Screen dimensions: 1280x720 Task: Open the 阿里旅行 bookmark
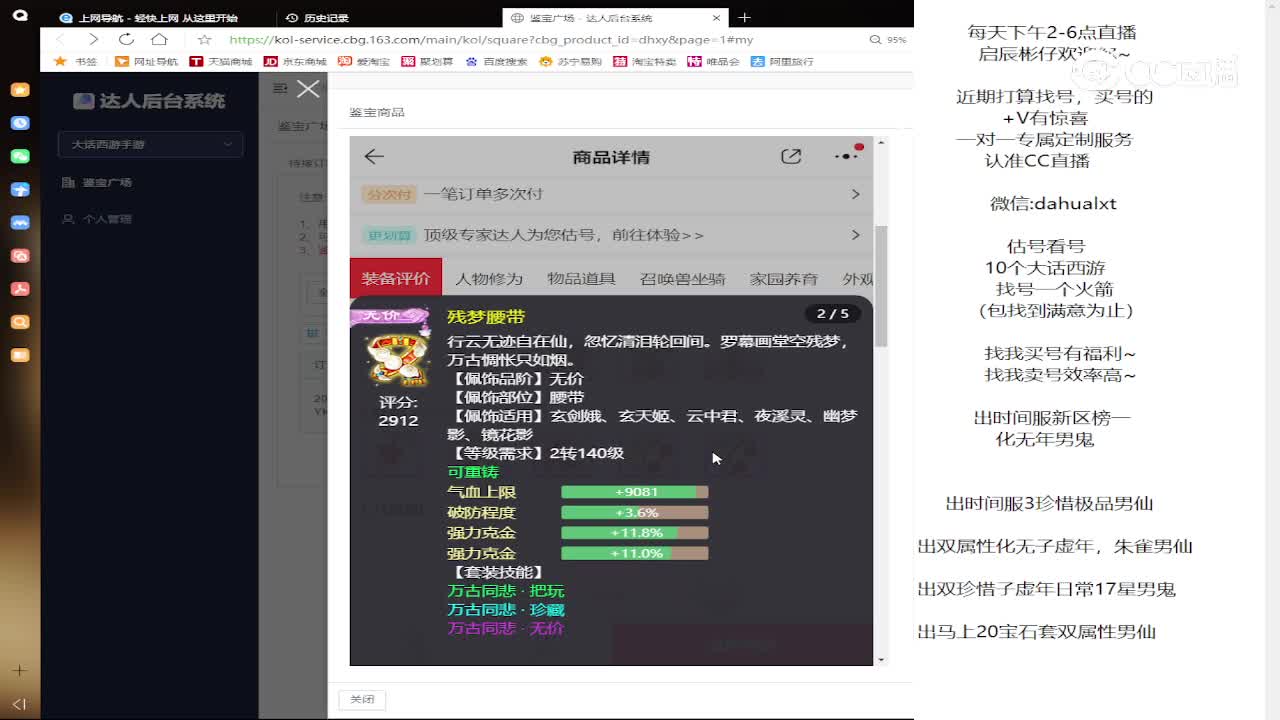pos(783,61)
